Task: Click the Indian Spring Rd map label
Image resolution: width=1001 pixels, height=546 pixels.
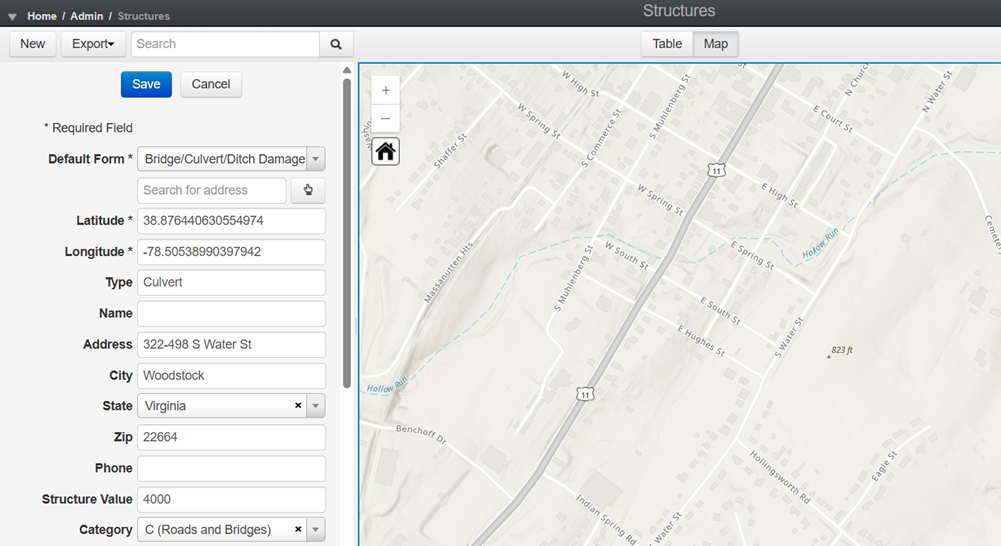Action: [x=606, y=519]
